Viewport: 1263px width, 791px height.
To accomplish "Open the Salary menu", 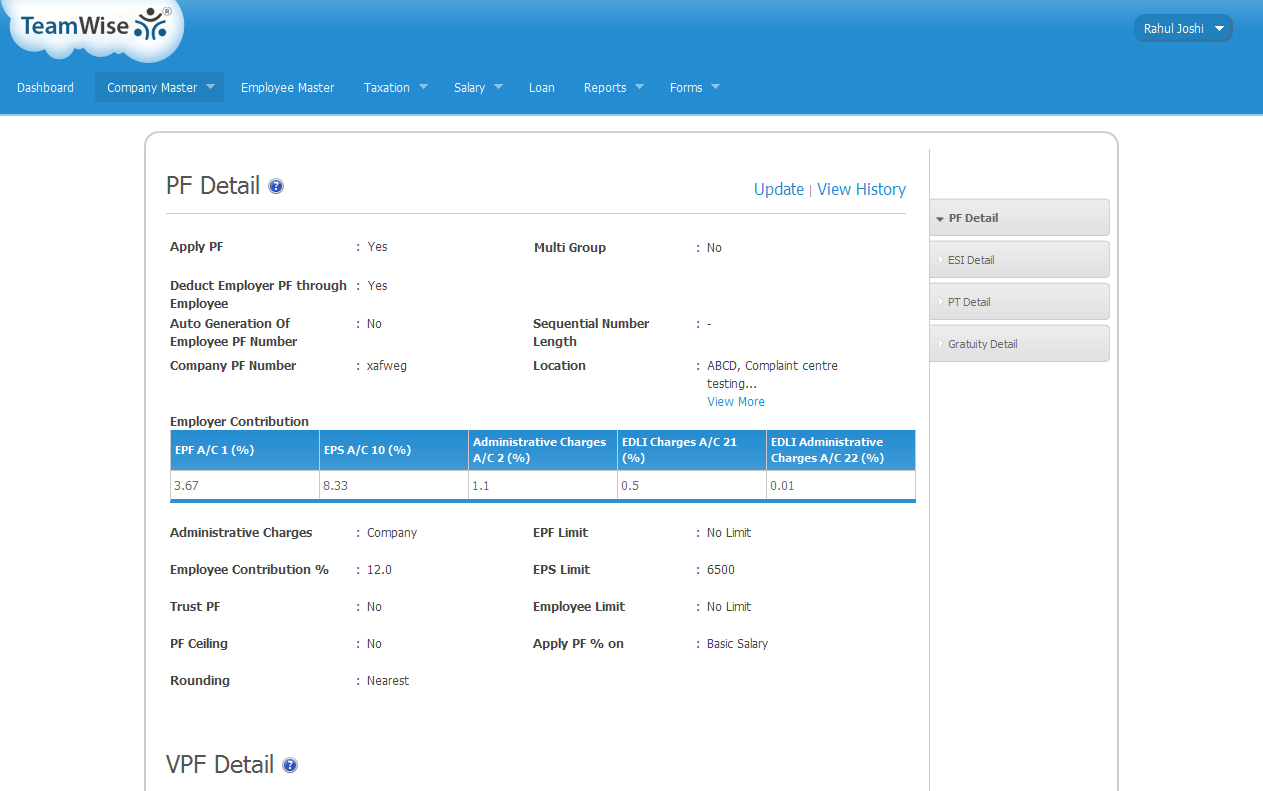I will [x=477, y=87].
